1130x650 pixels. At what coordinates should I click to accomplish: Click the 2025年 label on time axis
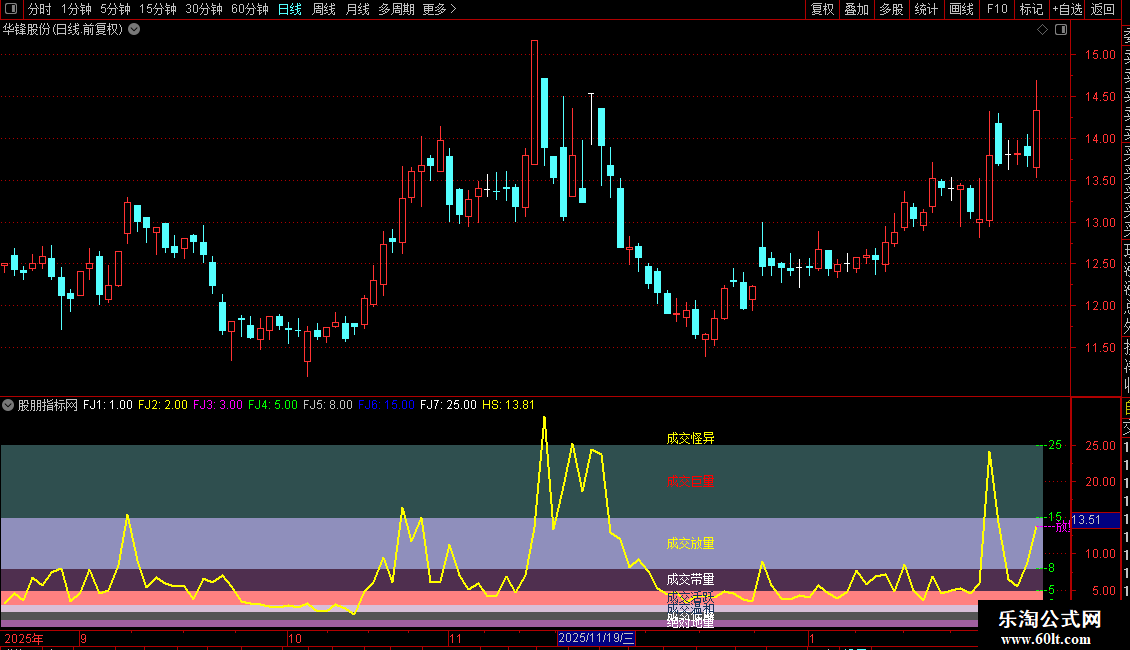(x=24, y=638)
